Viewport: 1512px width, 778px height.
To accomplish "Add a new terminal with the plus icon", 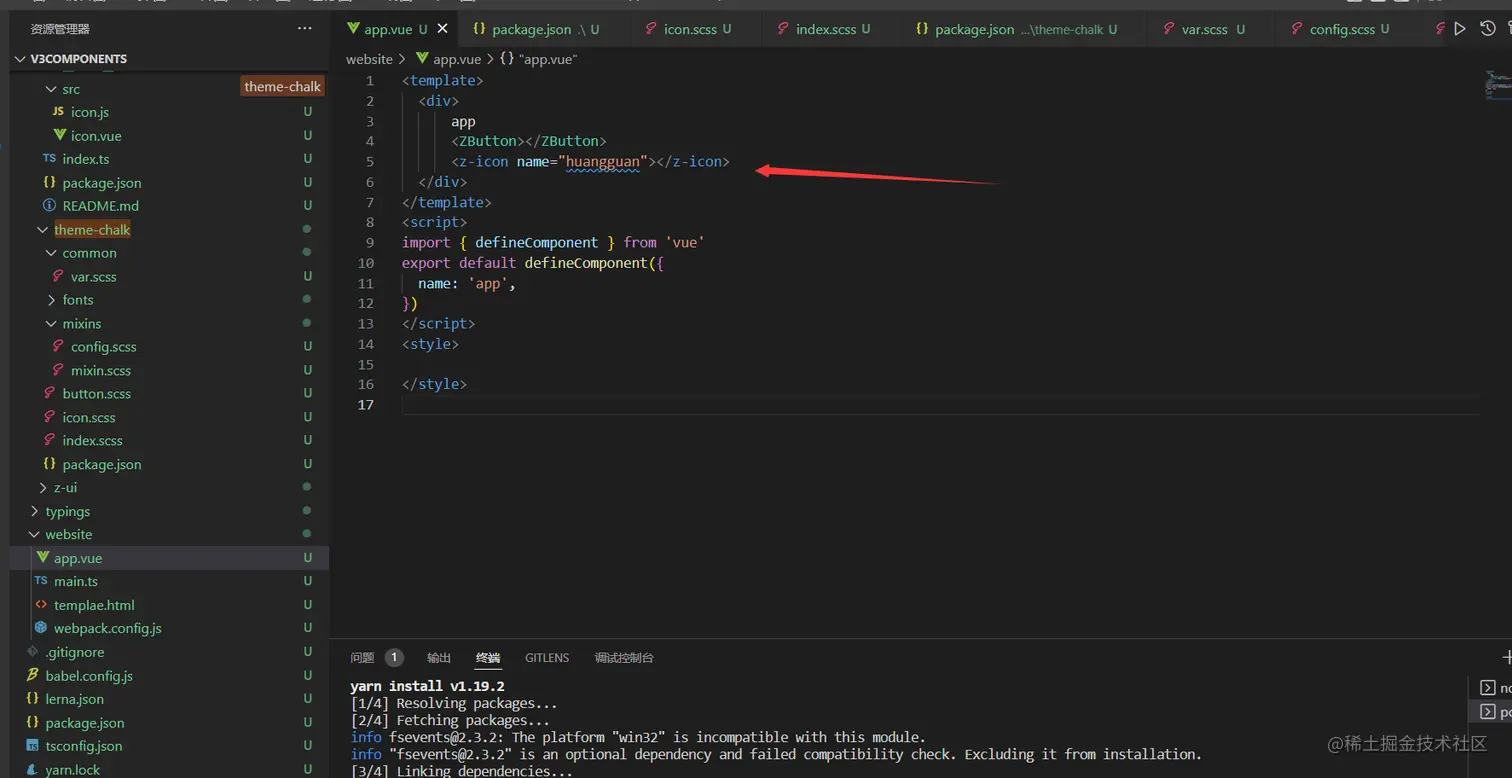I will (x=1507, y=657).
